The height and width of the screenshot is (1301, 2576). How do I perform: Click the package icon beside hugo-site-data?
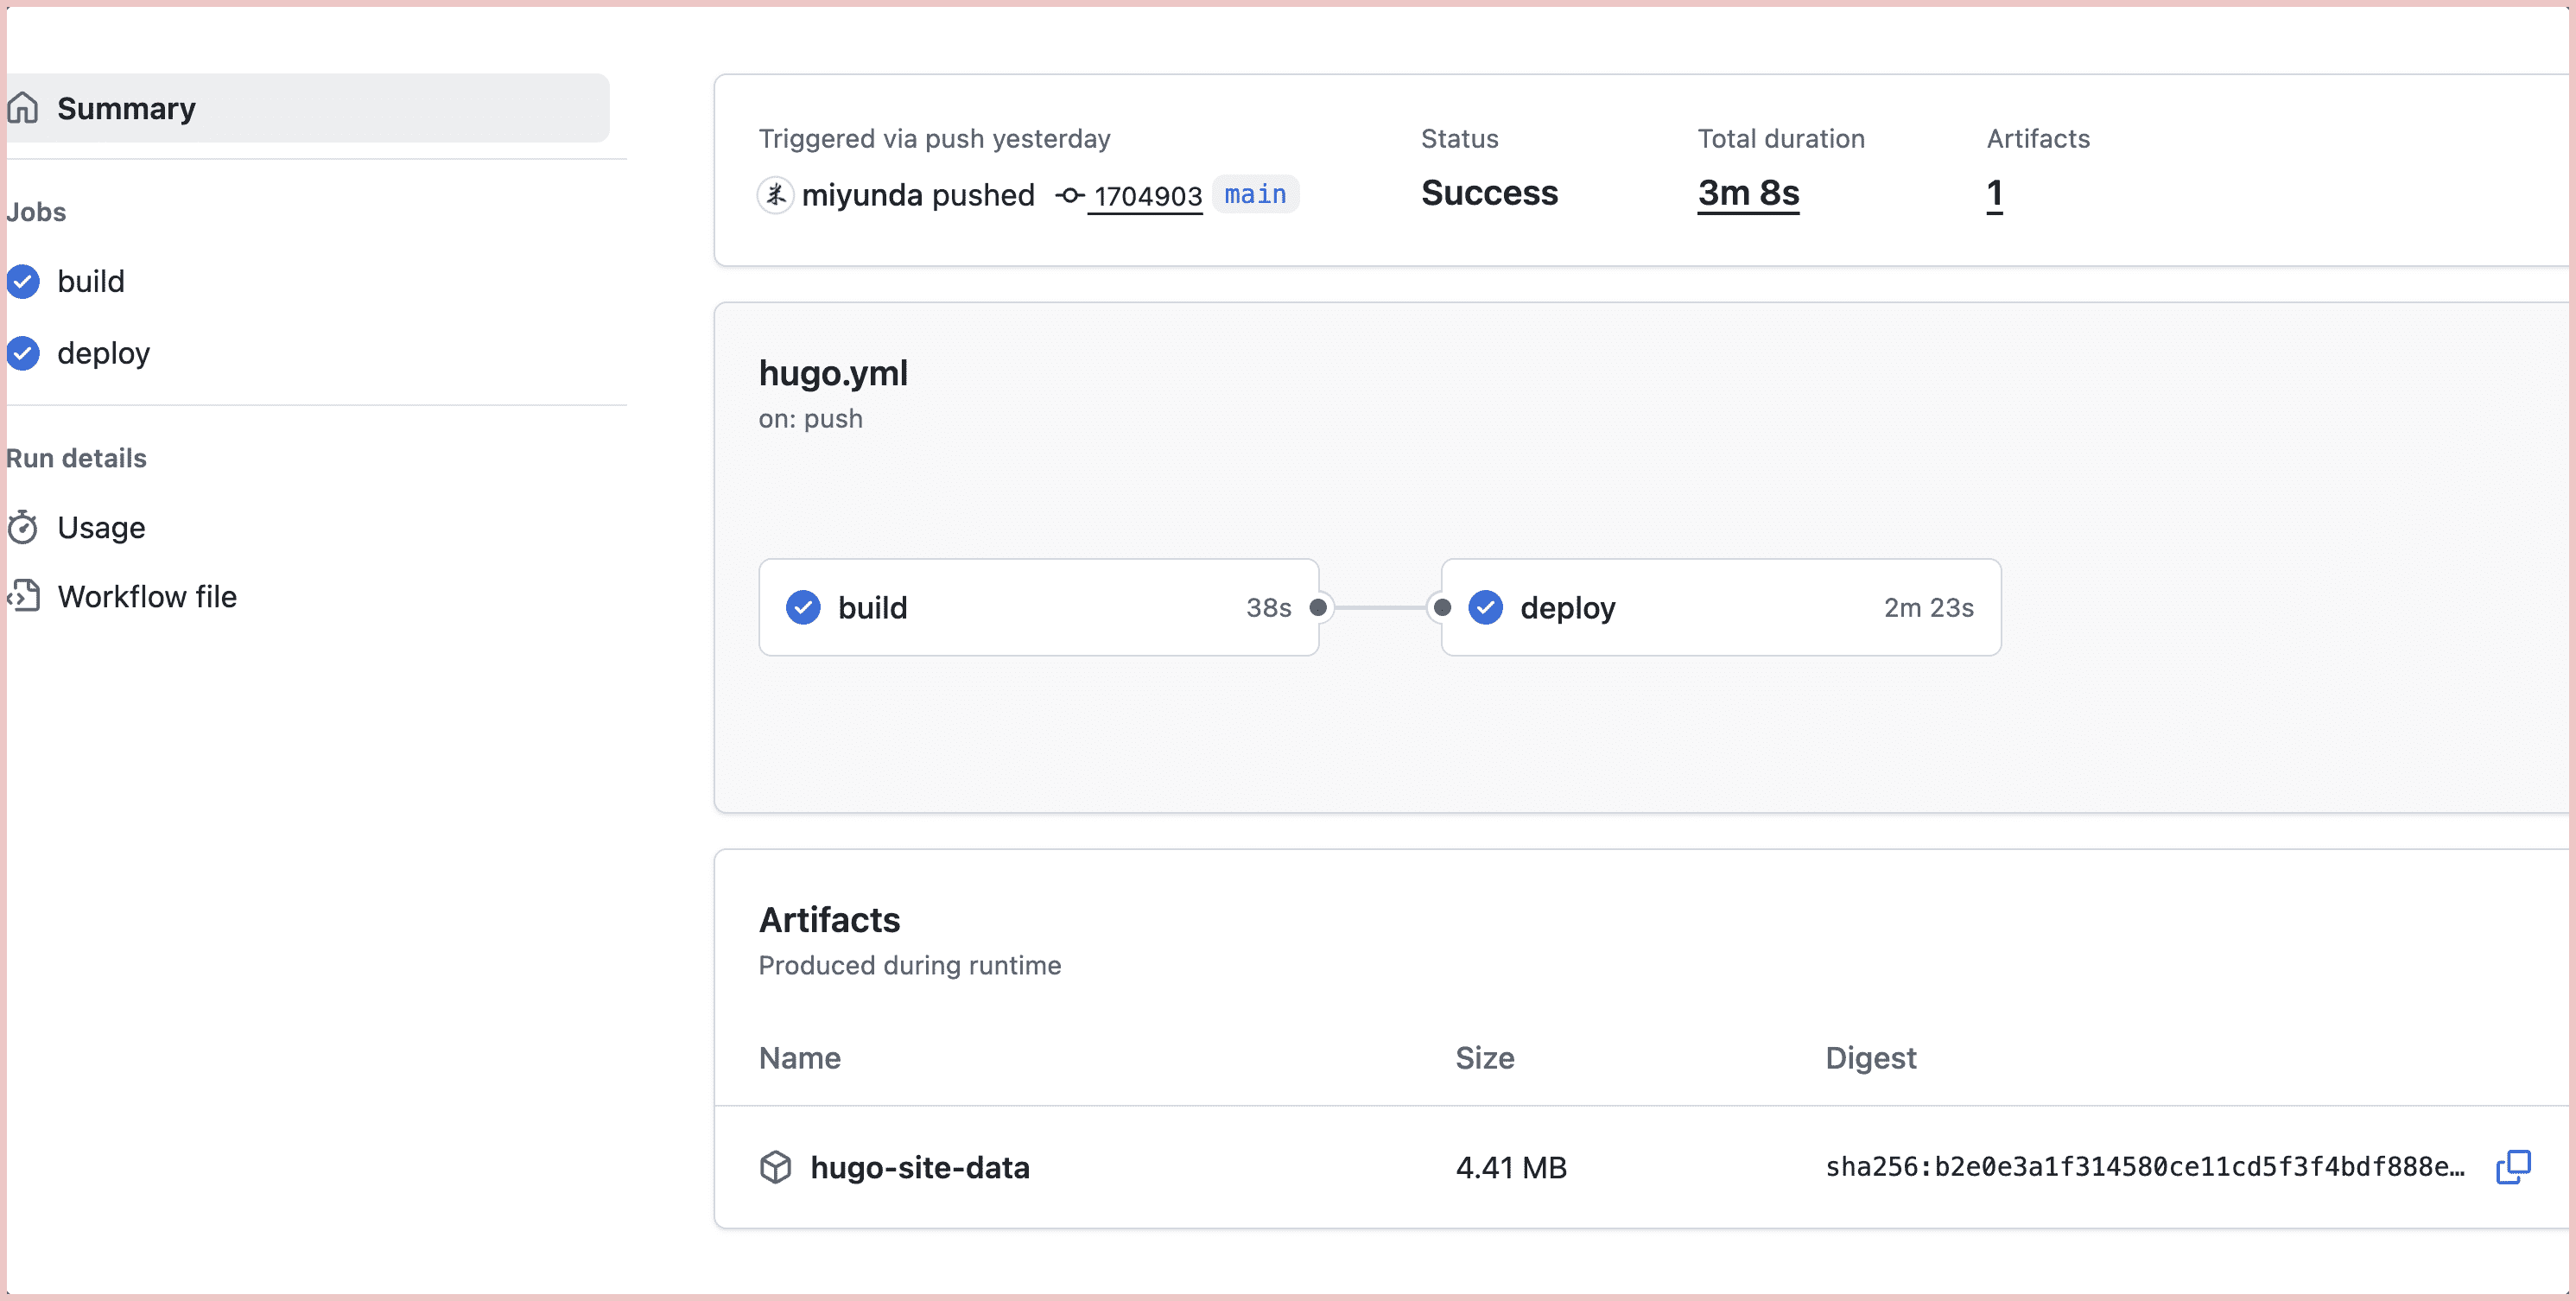[777, 1167]
